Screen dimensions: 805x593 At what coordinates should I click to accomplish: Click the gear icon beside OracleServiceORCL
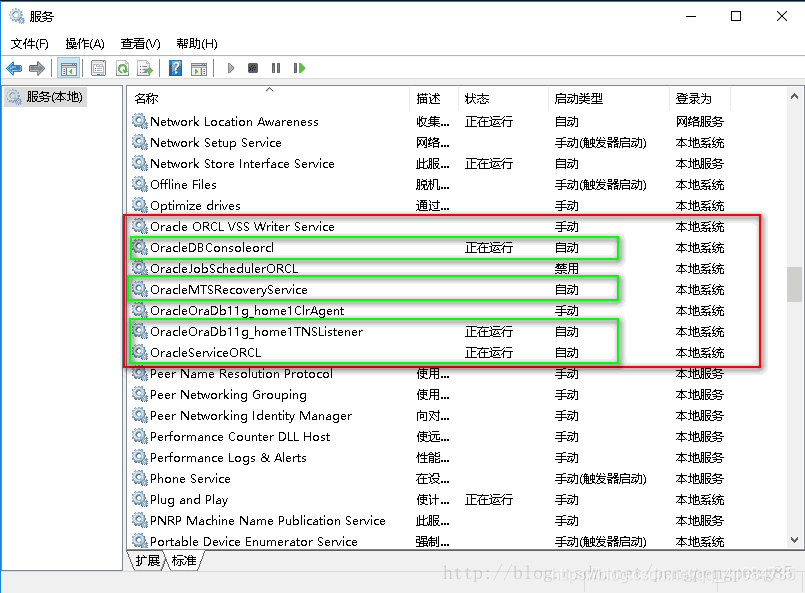(140, 352)
